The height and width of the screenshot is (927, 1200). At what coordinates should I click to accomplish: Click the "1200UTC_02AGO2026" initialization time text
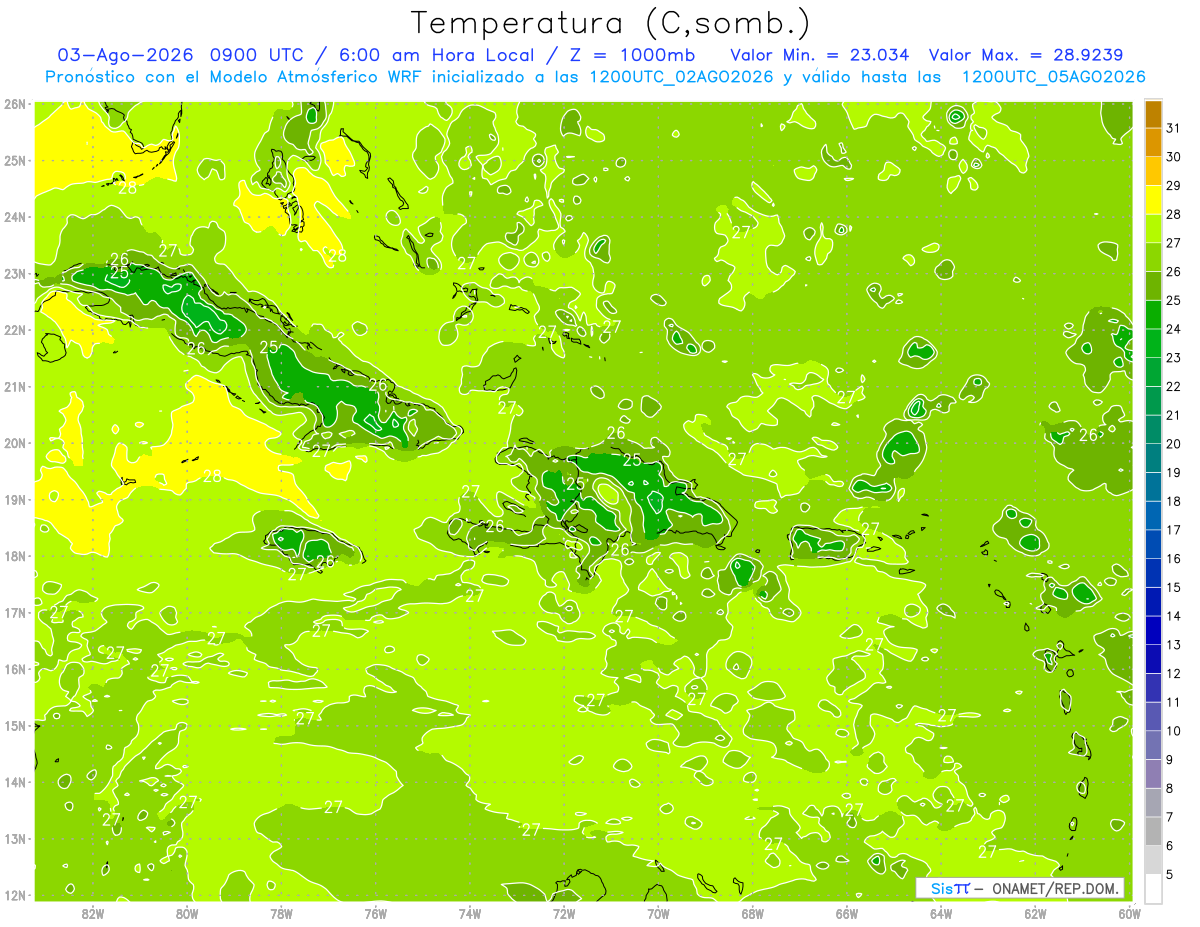pyautogui.click(x=681, y=77)
